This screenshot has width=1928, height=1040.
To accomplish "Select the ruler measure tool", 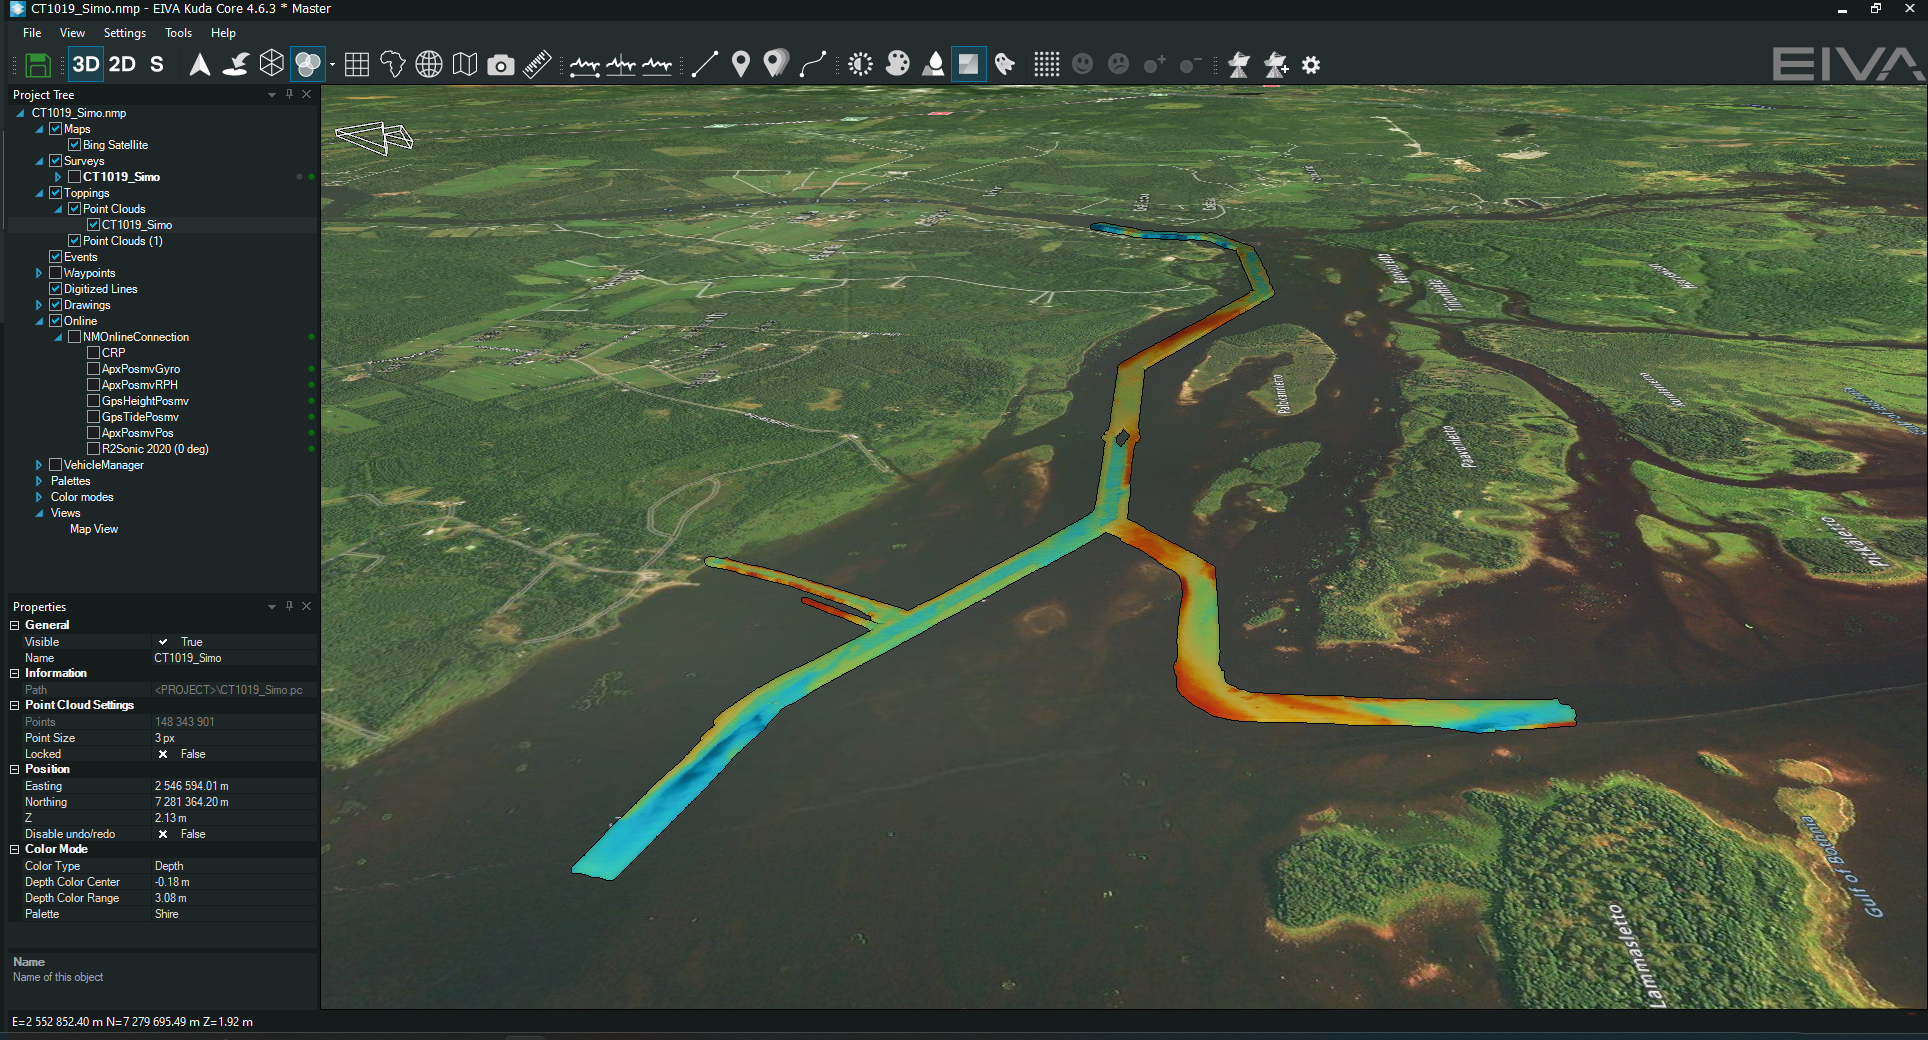I will pyautogui.click(x=537, y=65).
